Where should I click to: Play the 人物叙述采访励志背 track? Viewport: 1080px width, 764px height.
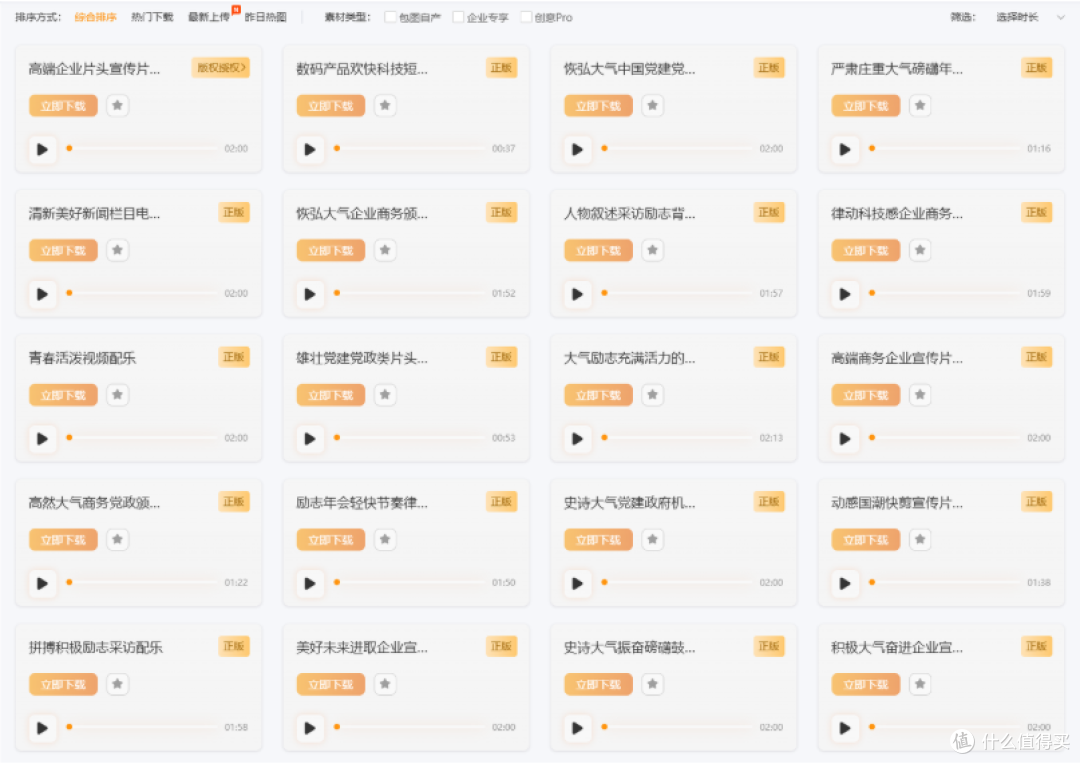[577, 293]
